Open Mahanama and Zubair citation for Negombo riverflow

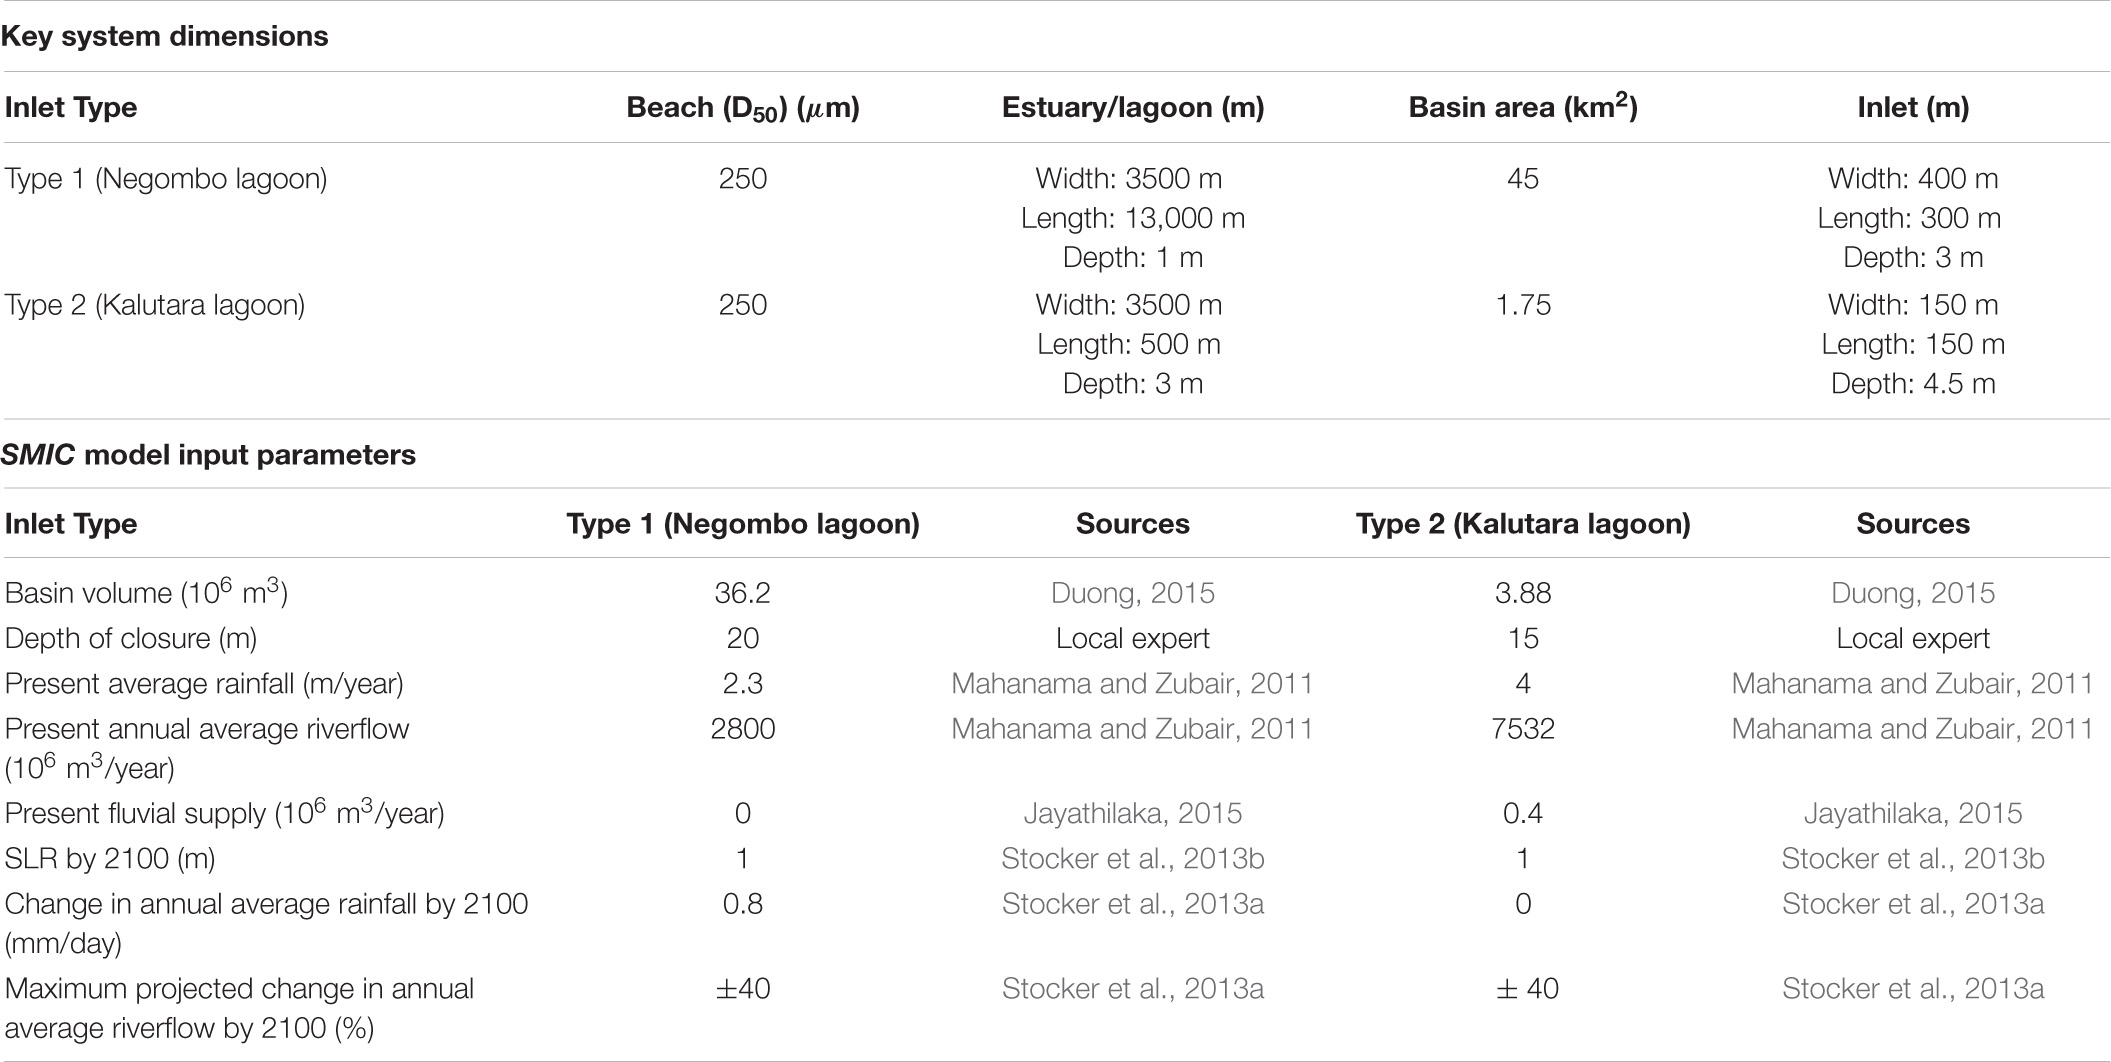(x=1132, y=729)
